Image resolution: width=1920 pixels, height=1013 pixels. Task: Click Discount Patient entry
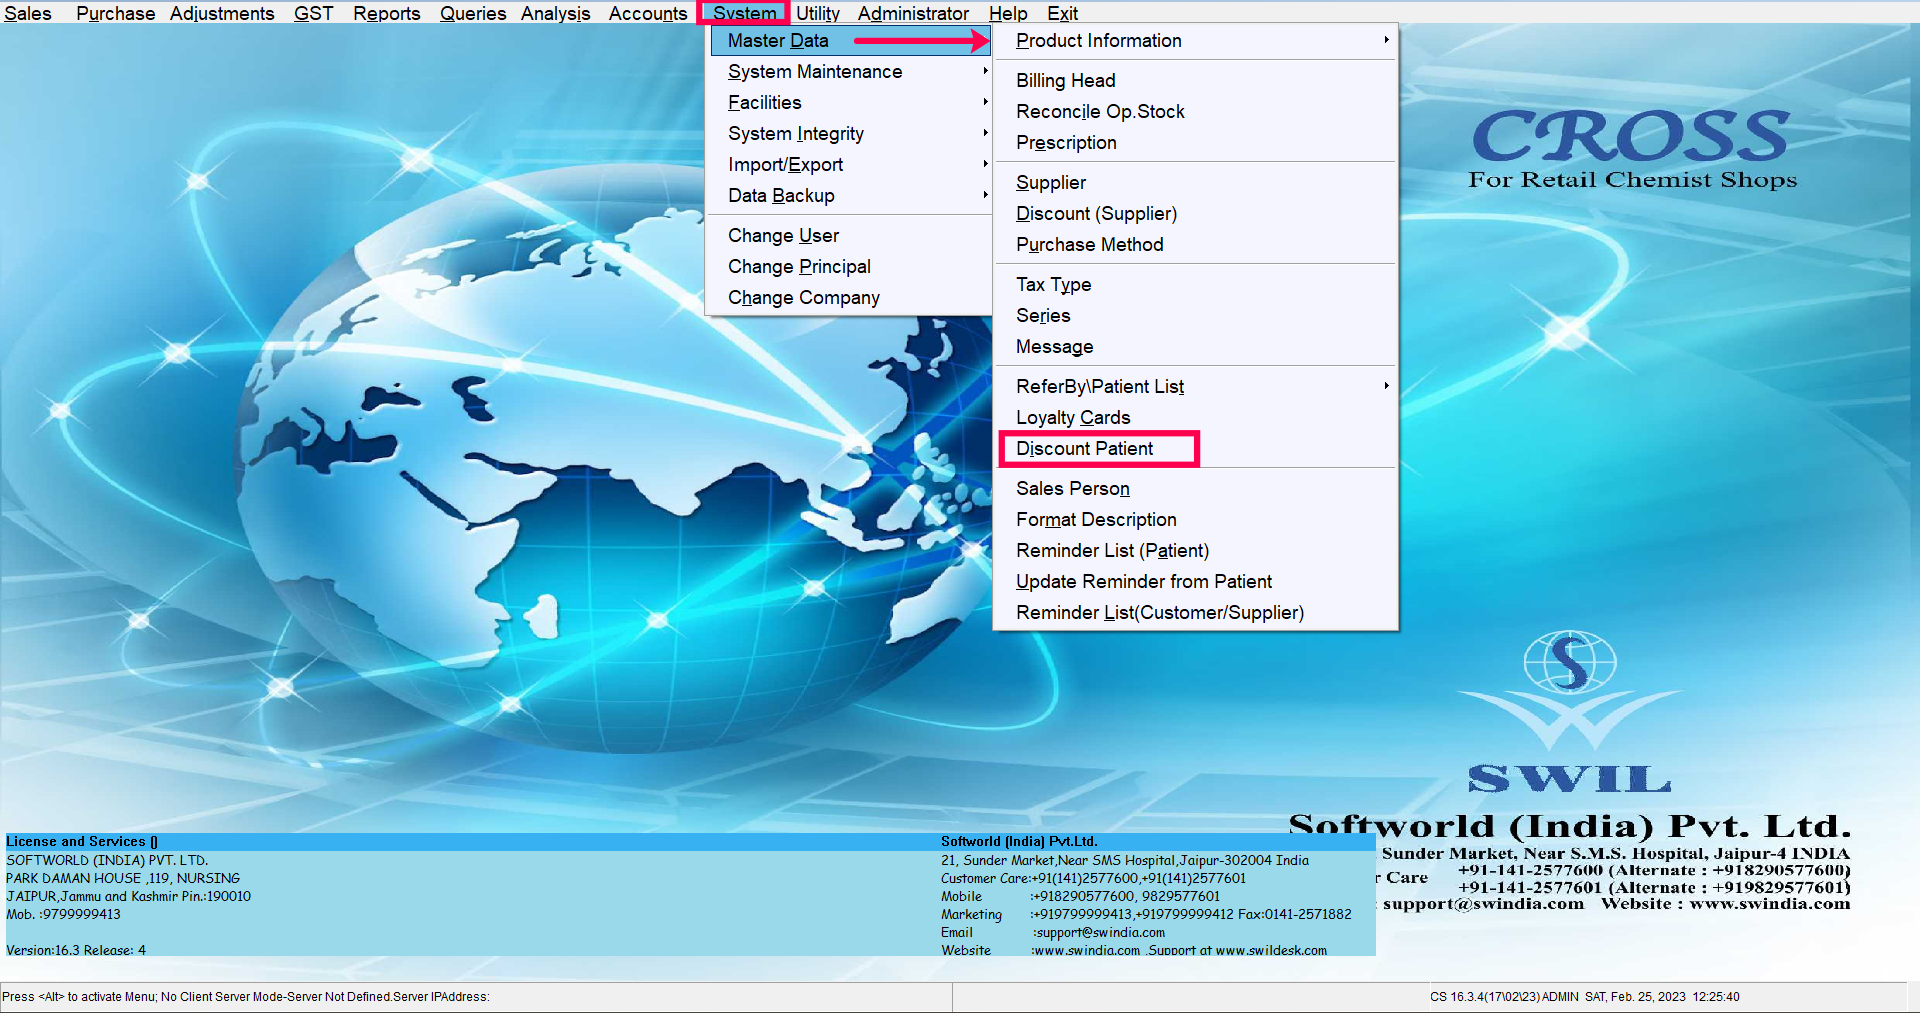[x=1196, y=449]
